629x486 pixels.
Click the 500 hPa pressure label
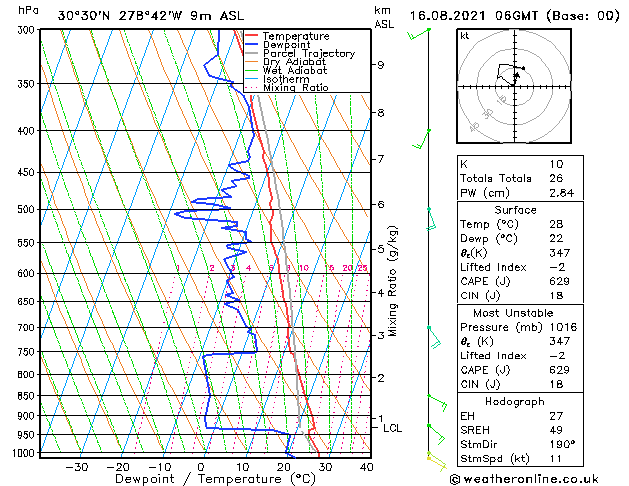click(28, 209)
